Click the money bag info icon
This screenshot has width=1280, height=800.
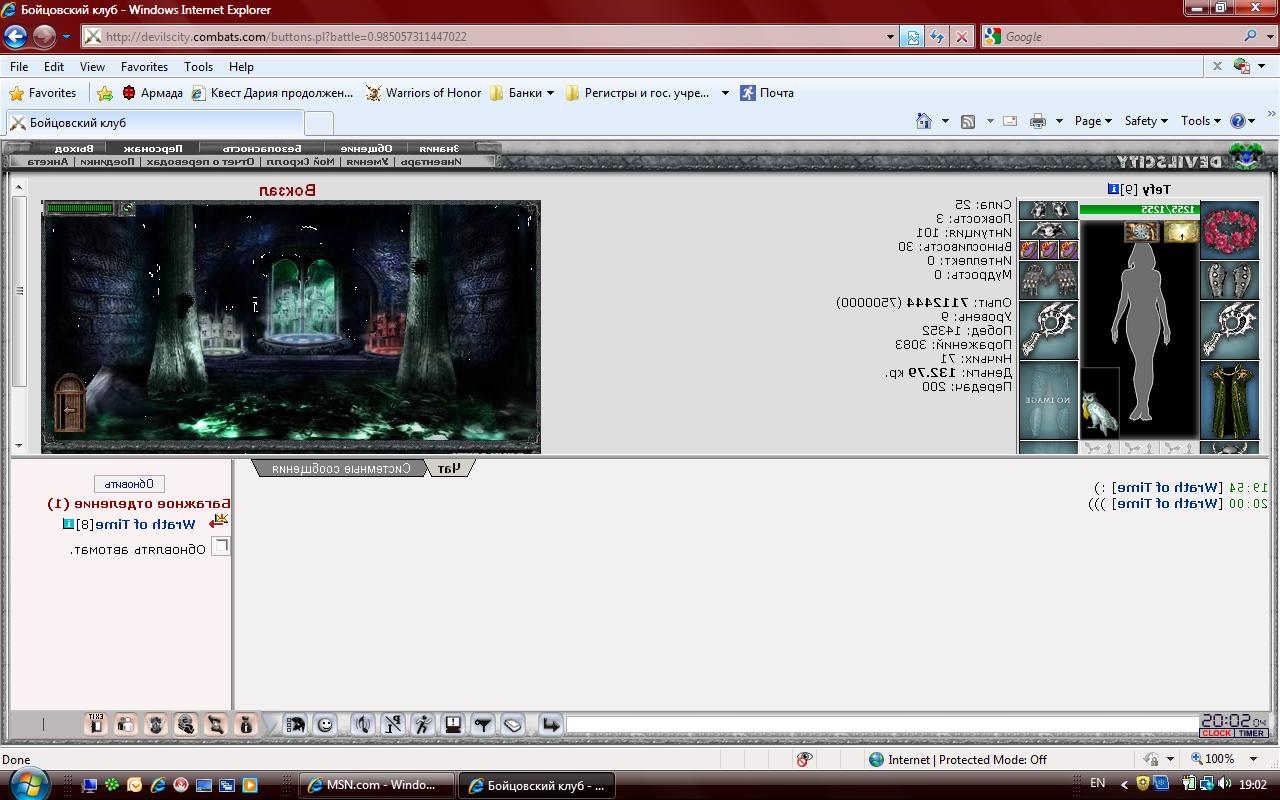[246, 724]
